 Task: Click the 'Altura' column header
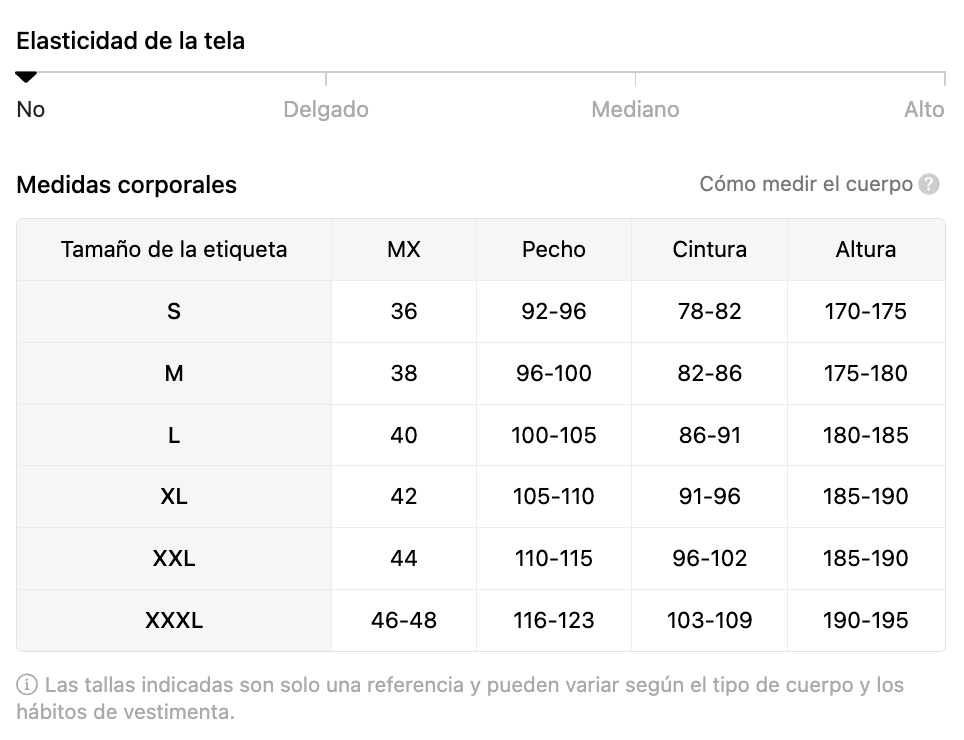click(x=866, y=250)
